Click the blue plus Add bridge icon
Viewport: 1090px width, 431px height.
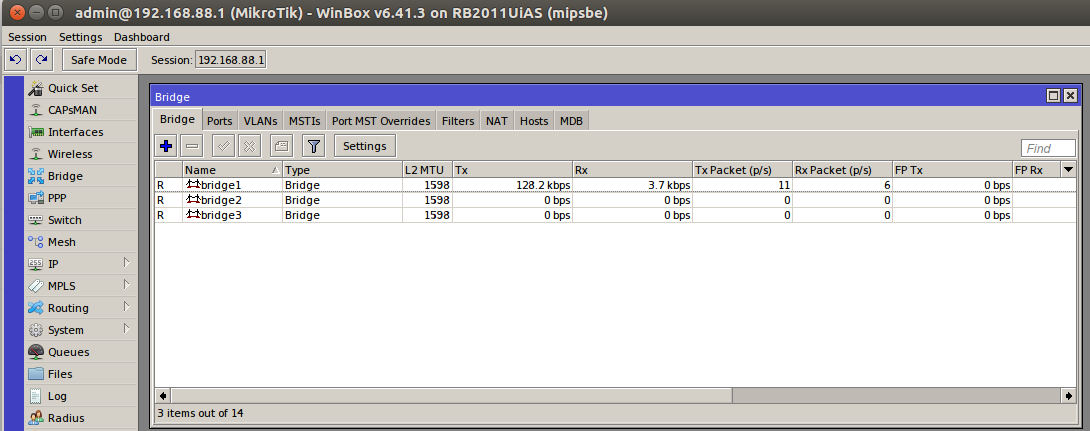[167, 146]
